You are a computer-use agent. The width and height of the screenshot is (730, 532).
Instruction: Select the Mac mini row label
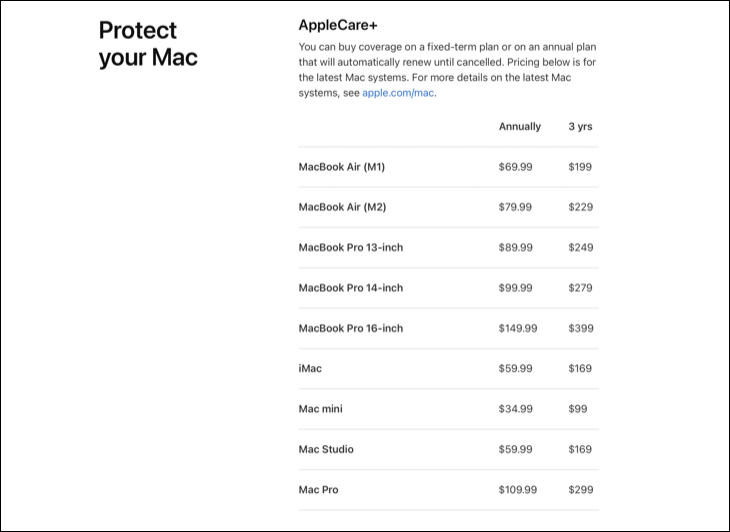[x=320, y=409]
